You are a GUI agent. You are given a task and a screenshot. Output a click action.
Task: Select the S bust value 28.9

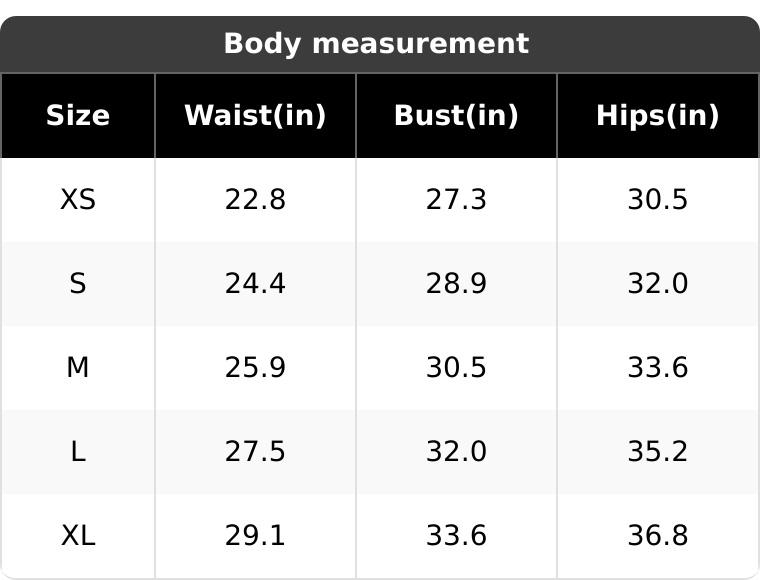pos(456,283)
